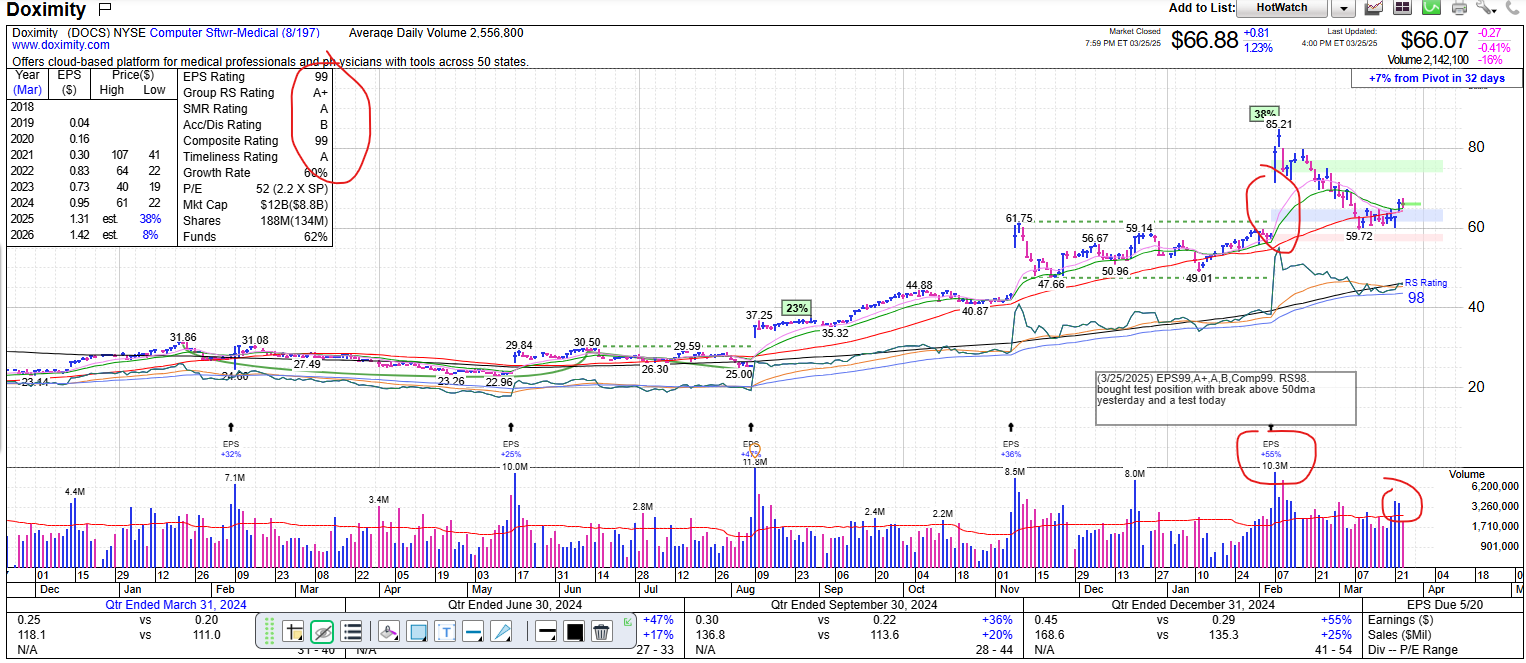Screen dimensions: 1526x663
Task: Click the Group RS Rating row
Action: (256, 93)
